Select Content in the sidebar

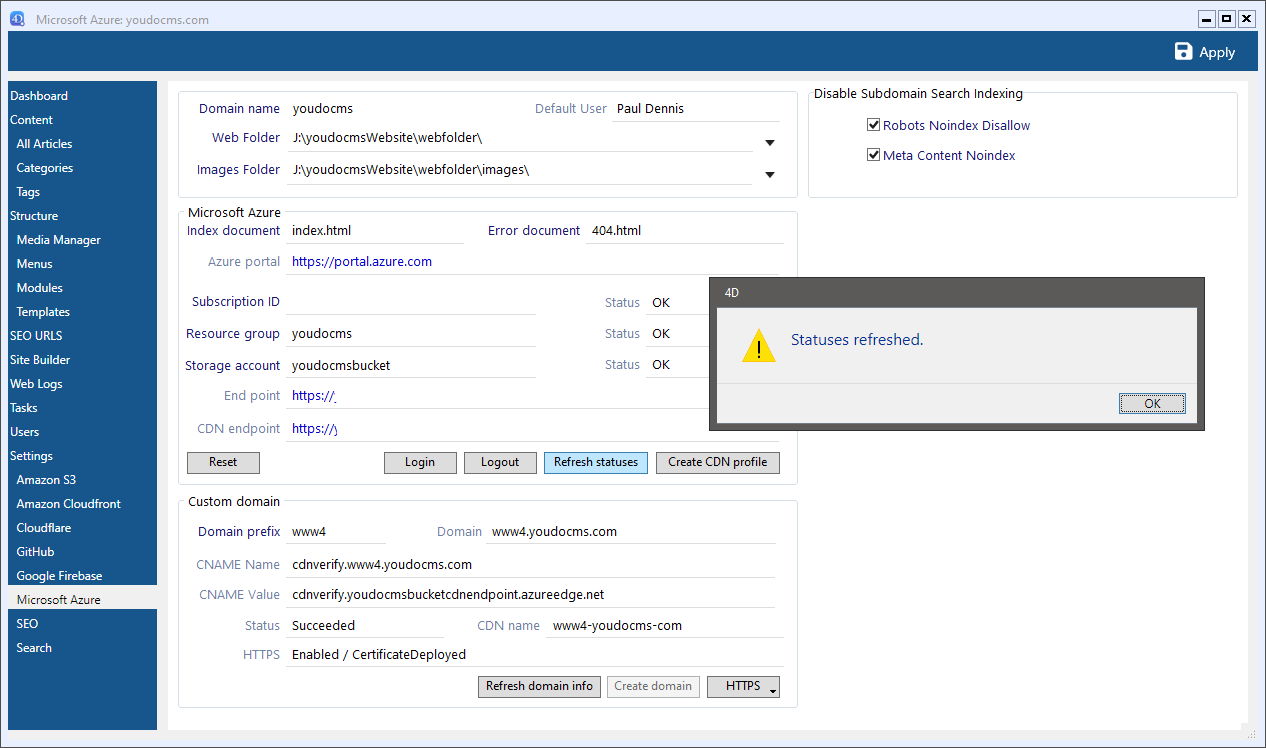point(32,120)
